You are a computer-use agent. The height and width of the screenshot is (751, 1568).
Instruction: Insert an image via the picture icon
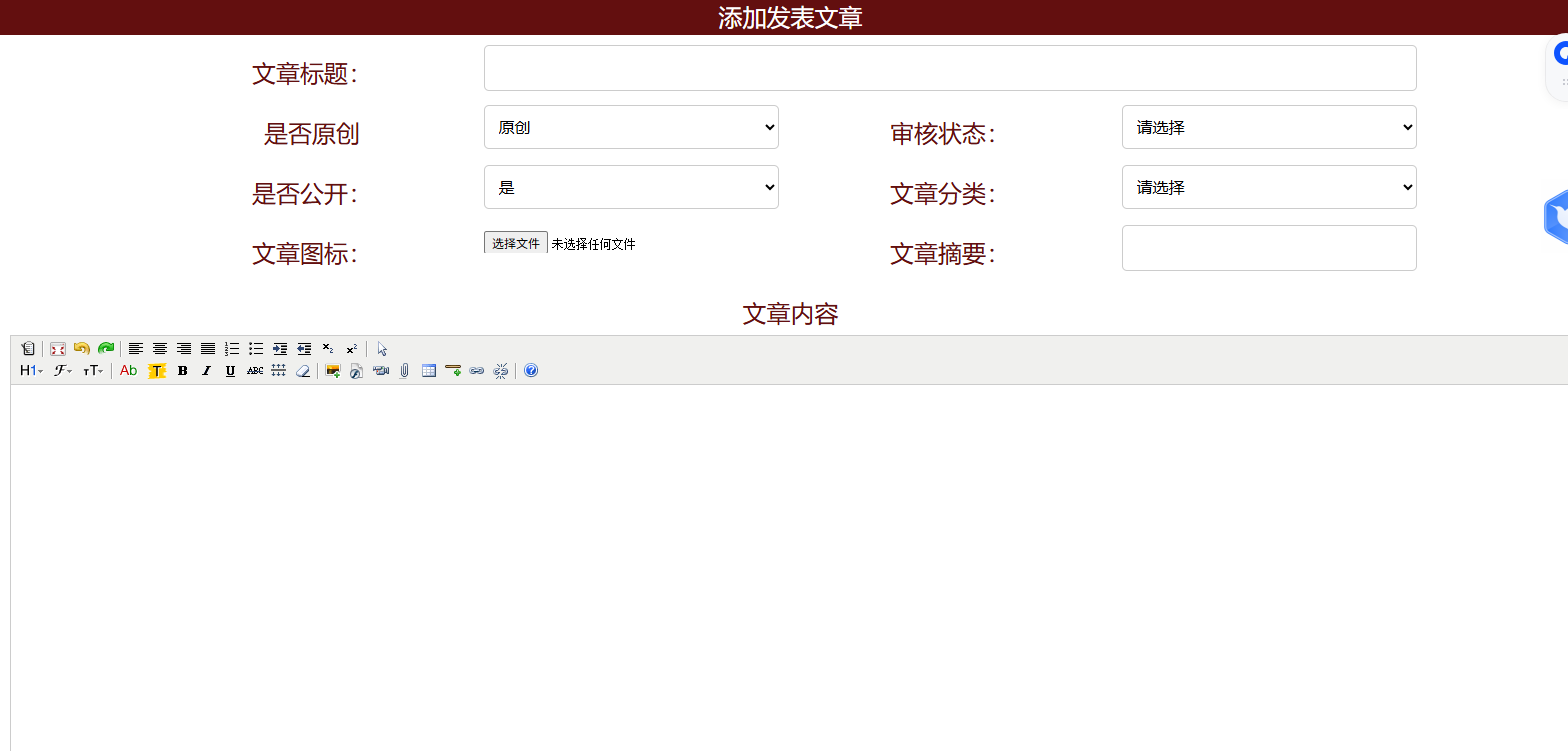coord(333,371)
